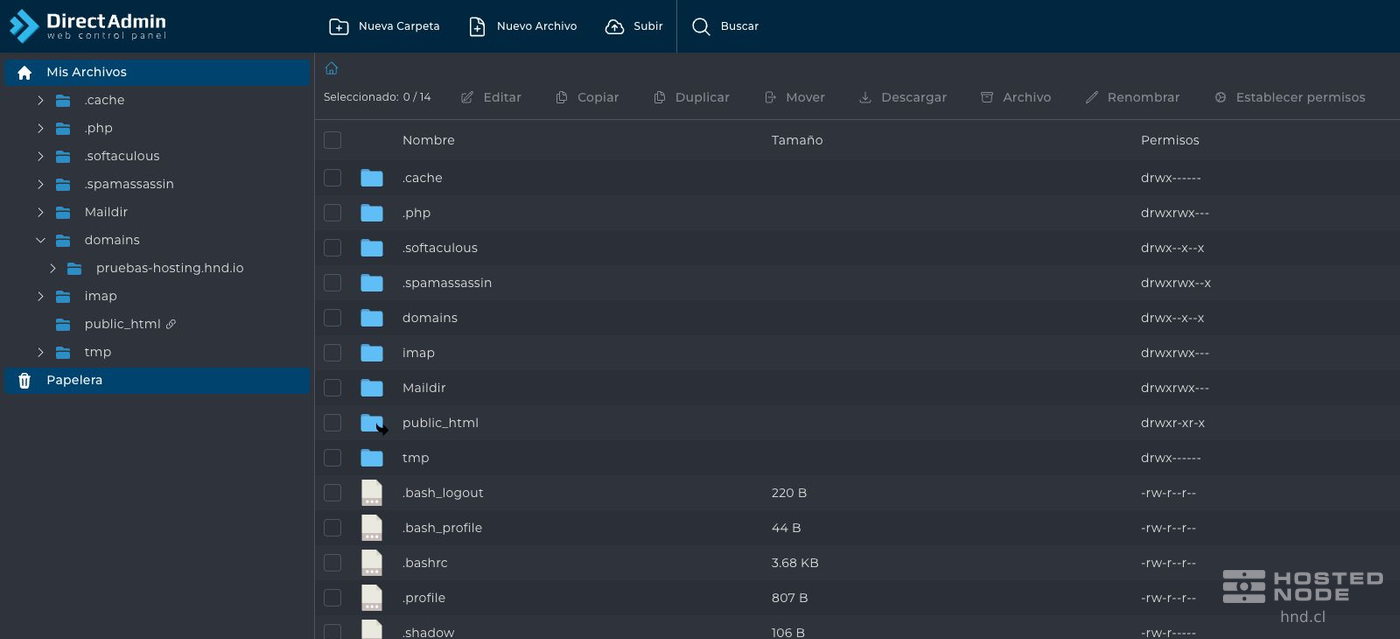Click the Mis Archivos home icon in sidebar

[25, 72]
